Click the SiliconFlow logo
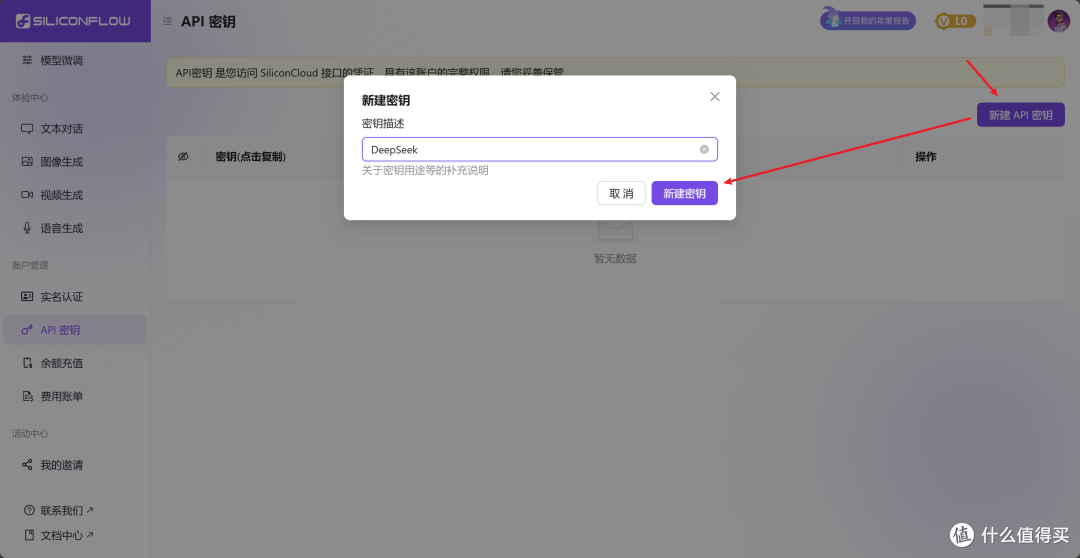 pos(73,21)
